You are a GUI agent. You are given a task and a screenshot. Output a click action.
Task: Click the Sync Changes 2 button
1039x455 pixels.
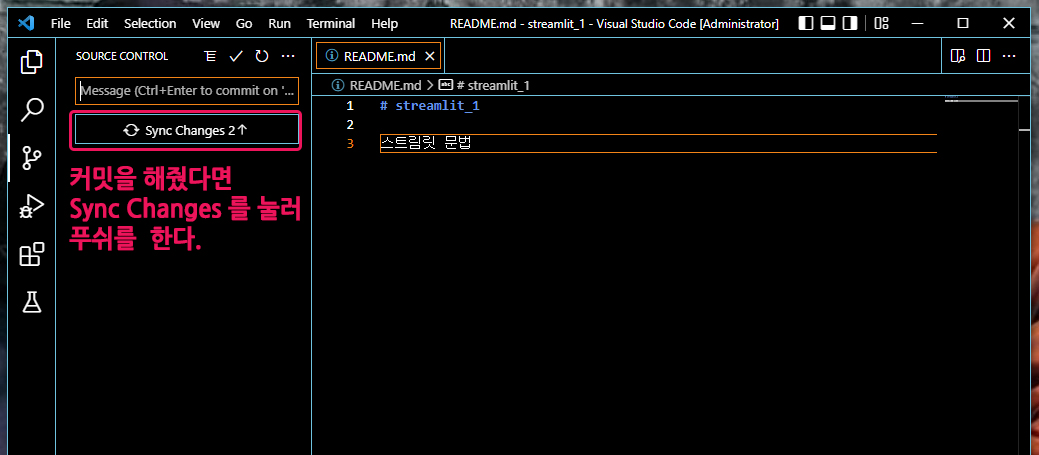click(x=187, y=130)
